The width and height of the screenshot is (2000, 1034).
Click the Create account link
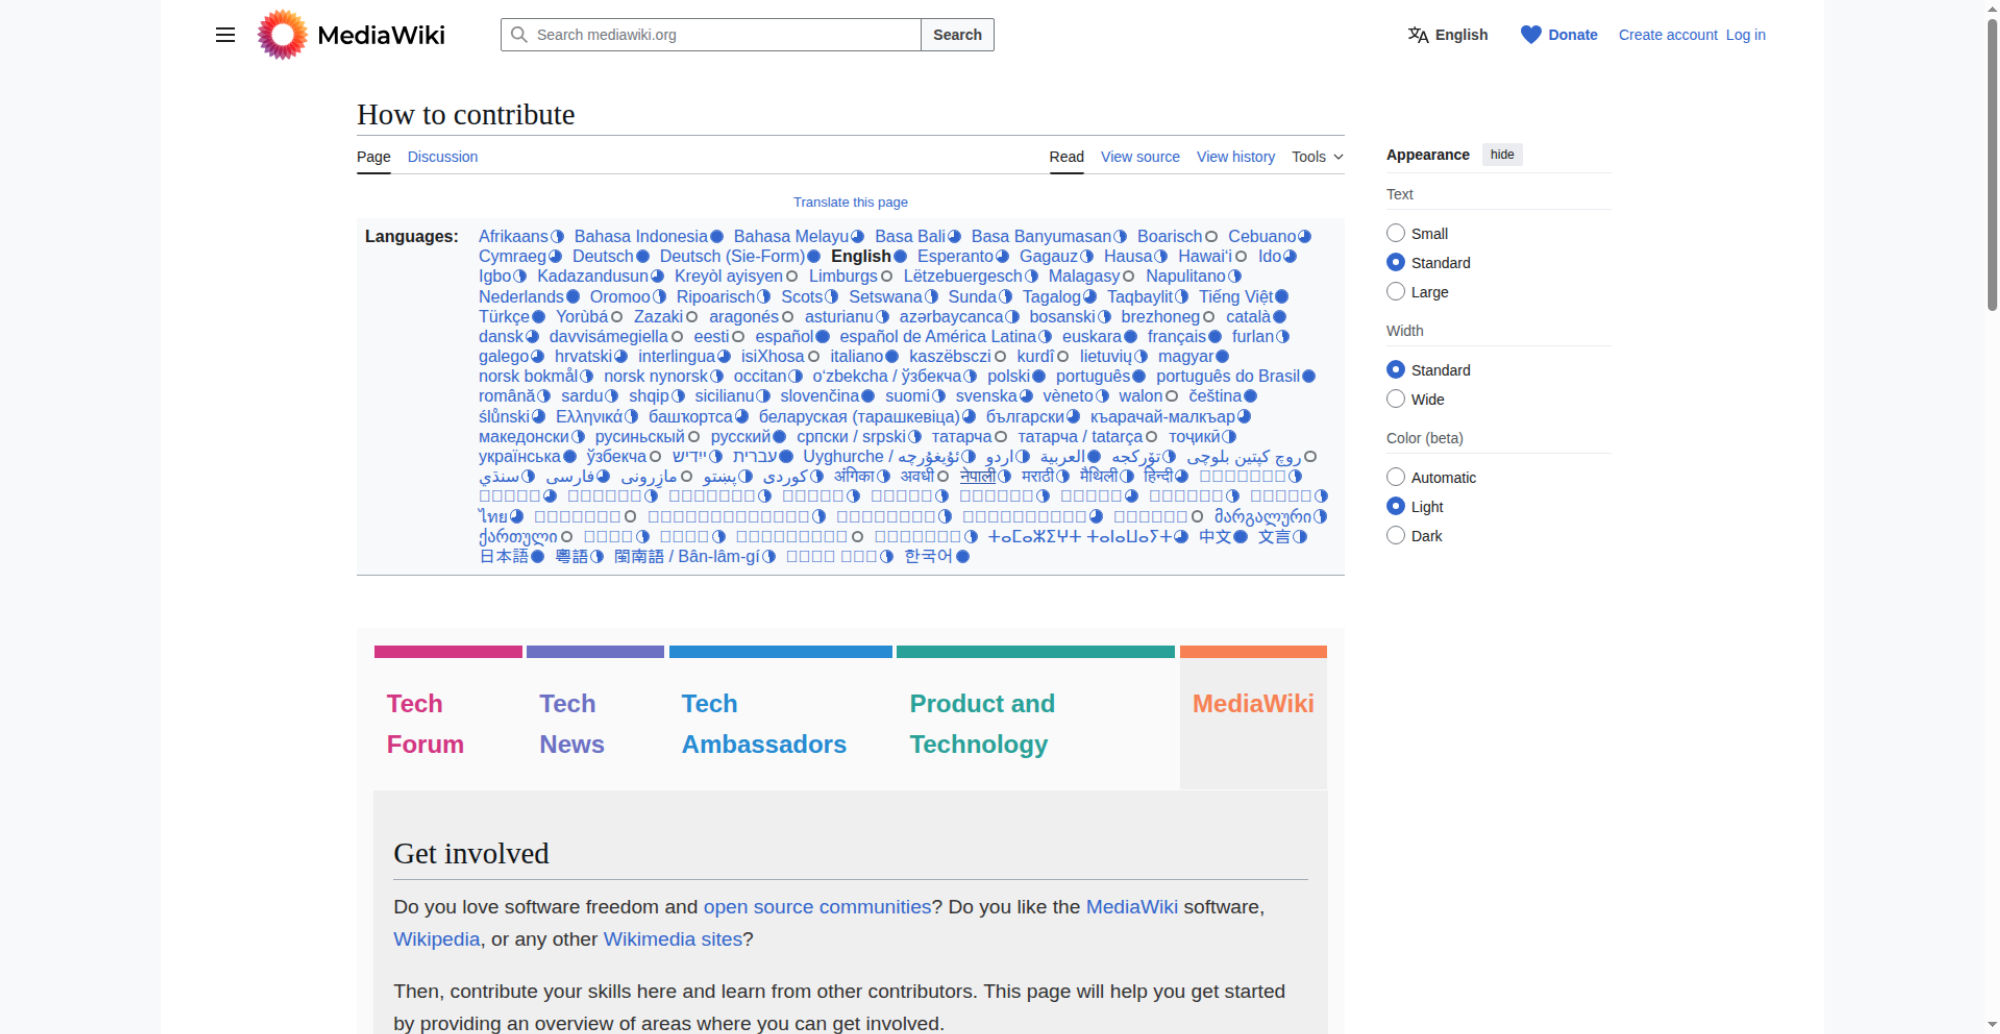pyautogui.click(x=1666, y=34)
